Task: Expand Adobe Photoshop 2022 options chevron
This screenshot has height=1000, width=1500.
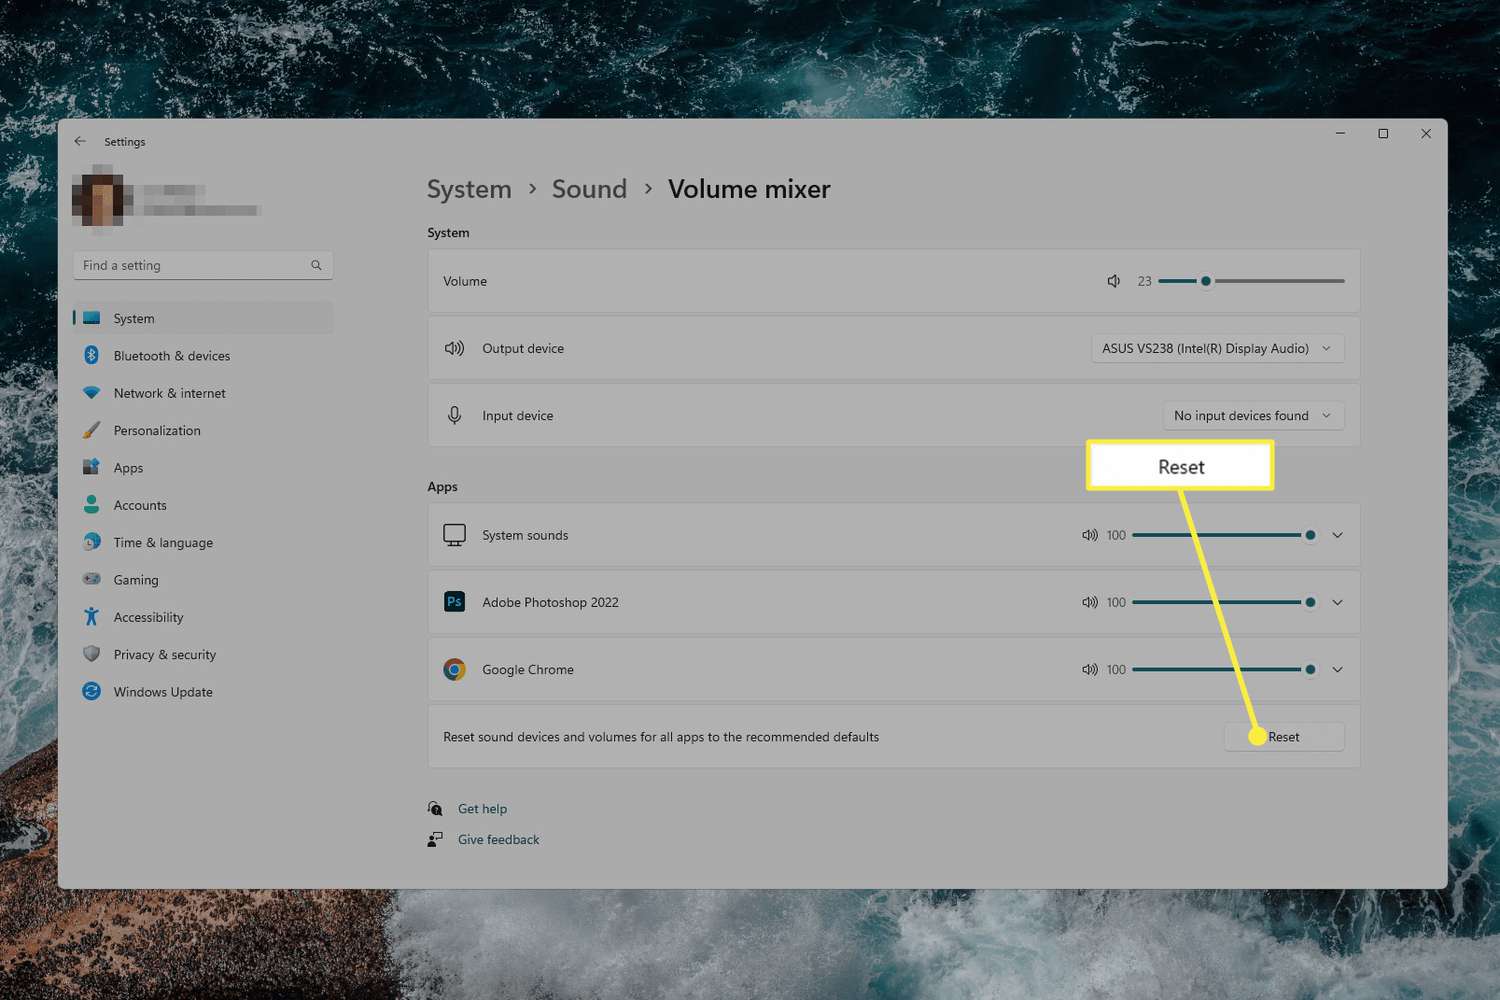Action: tap(1337, 602)
